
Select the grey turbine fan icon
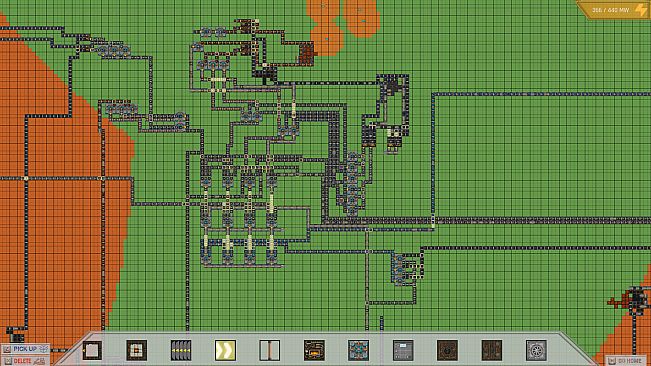pos(536,350)
